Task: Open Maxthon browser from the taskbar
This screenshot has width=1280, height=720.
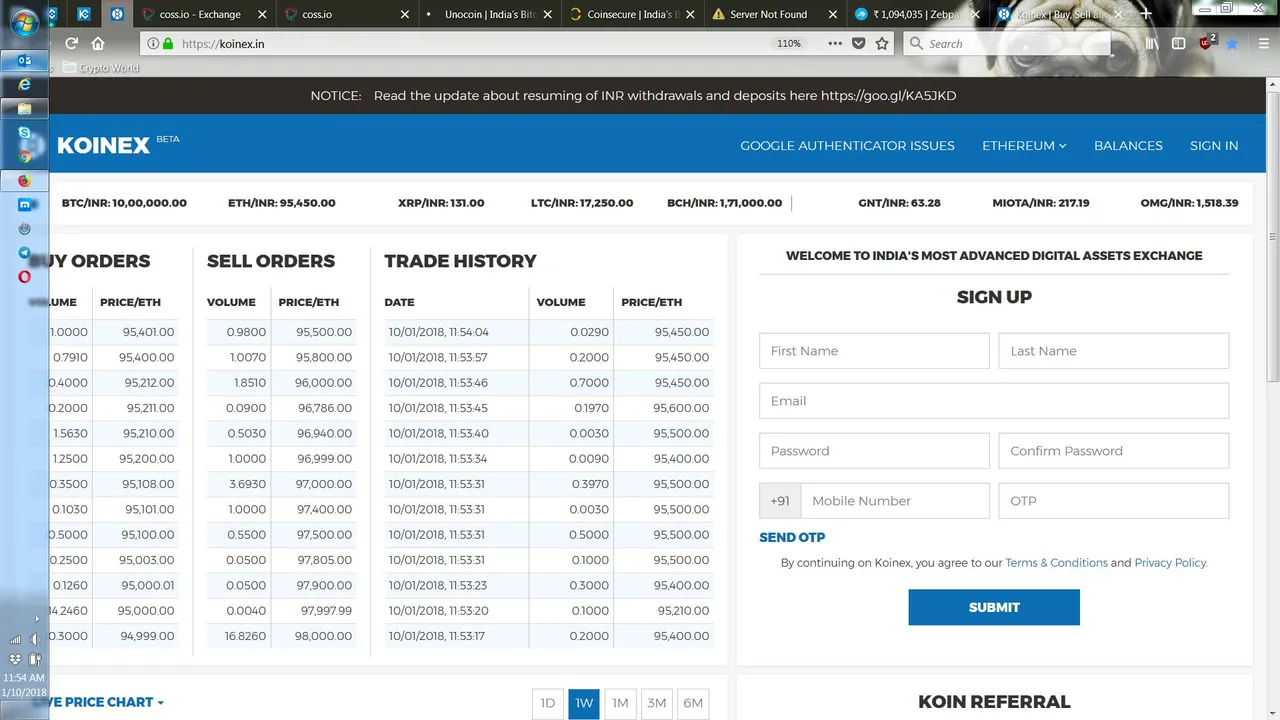Action: [x=24, y=205]
